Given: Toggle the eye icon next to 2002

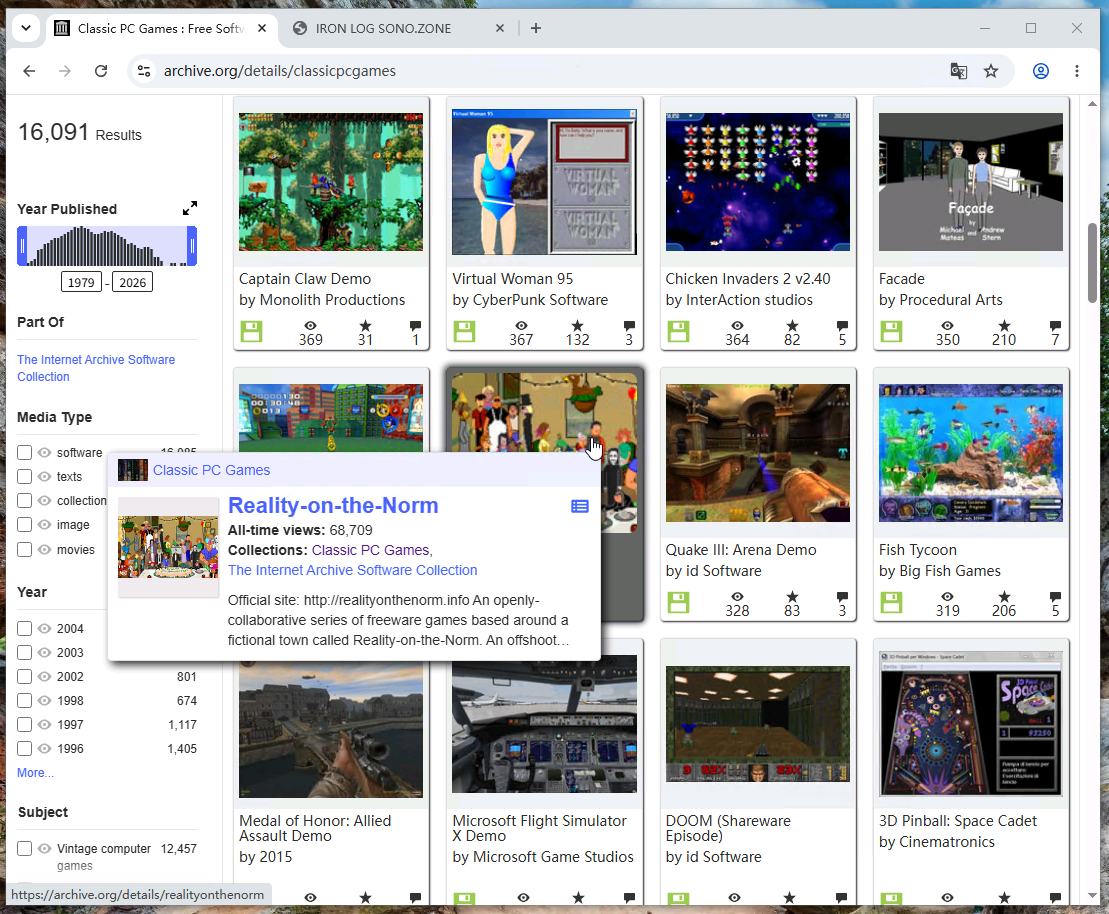Looking at the screenshot, I should point(45,676).
